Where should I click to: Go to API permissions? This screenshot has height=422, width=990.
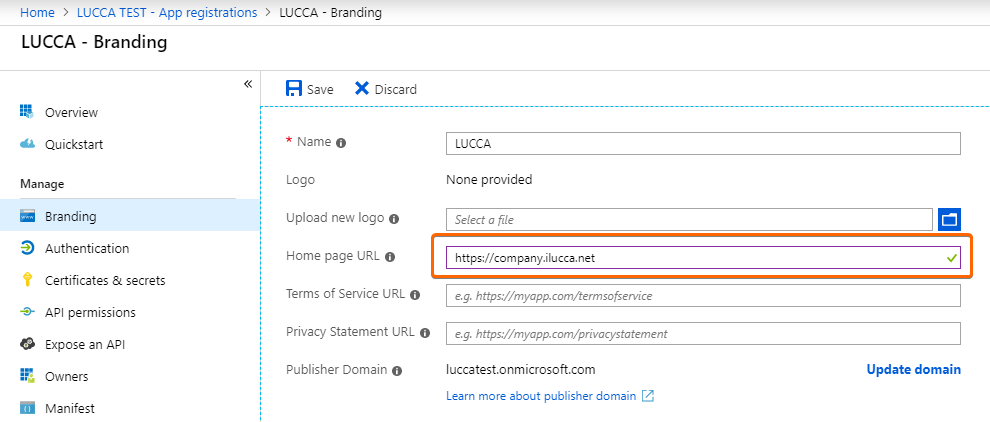[90, 313]
